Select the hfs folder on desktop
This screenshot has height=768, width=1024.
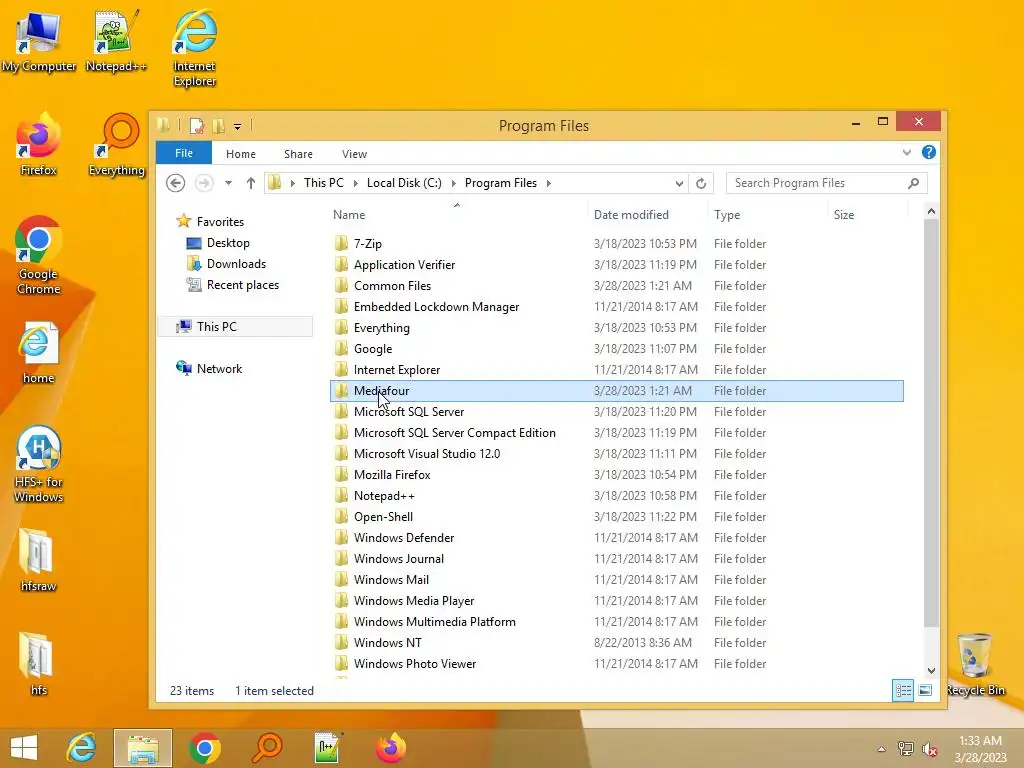pyautogui.click(x=38, y=664)
